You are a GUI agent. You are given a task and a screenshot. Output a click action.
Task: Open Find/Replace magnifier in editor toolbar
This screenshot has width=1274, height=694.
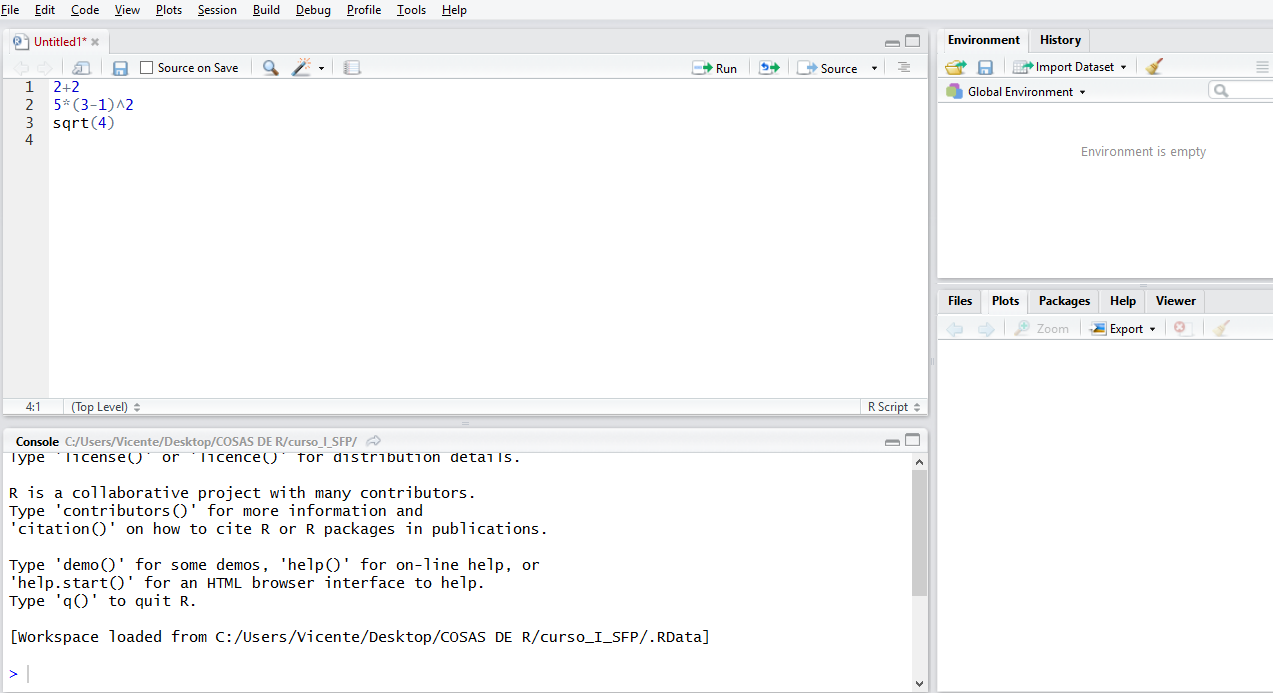(270, 68)
